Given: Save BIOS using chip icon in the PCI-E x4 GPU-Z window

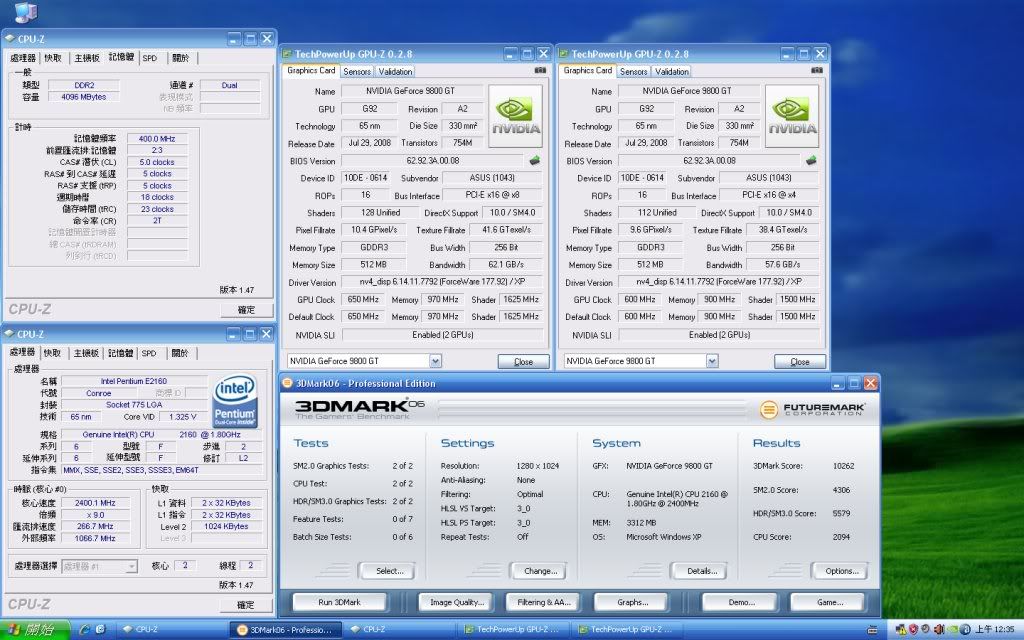Looking at the screenshot, I should (812, 160).
